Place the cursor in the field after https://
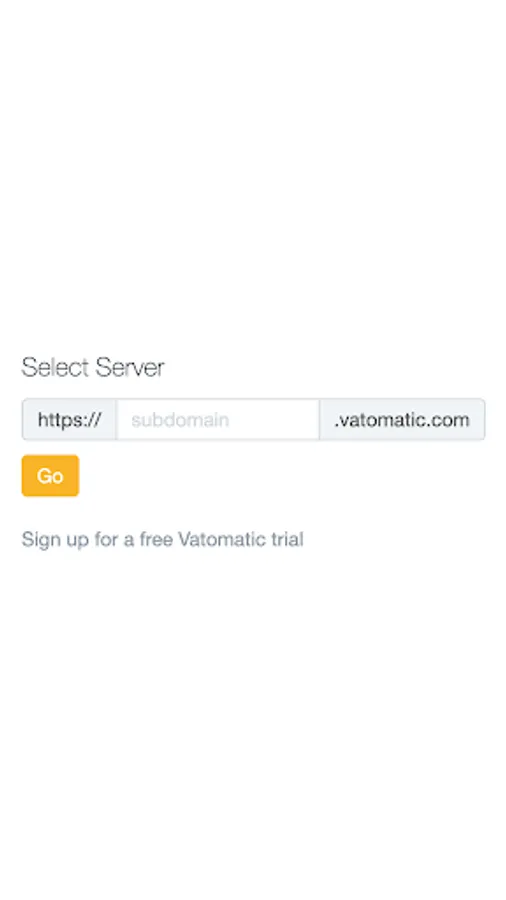Viewport: 506px width, 900px height. pos(217,420)
